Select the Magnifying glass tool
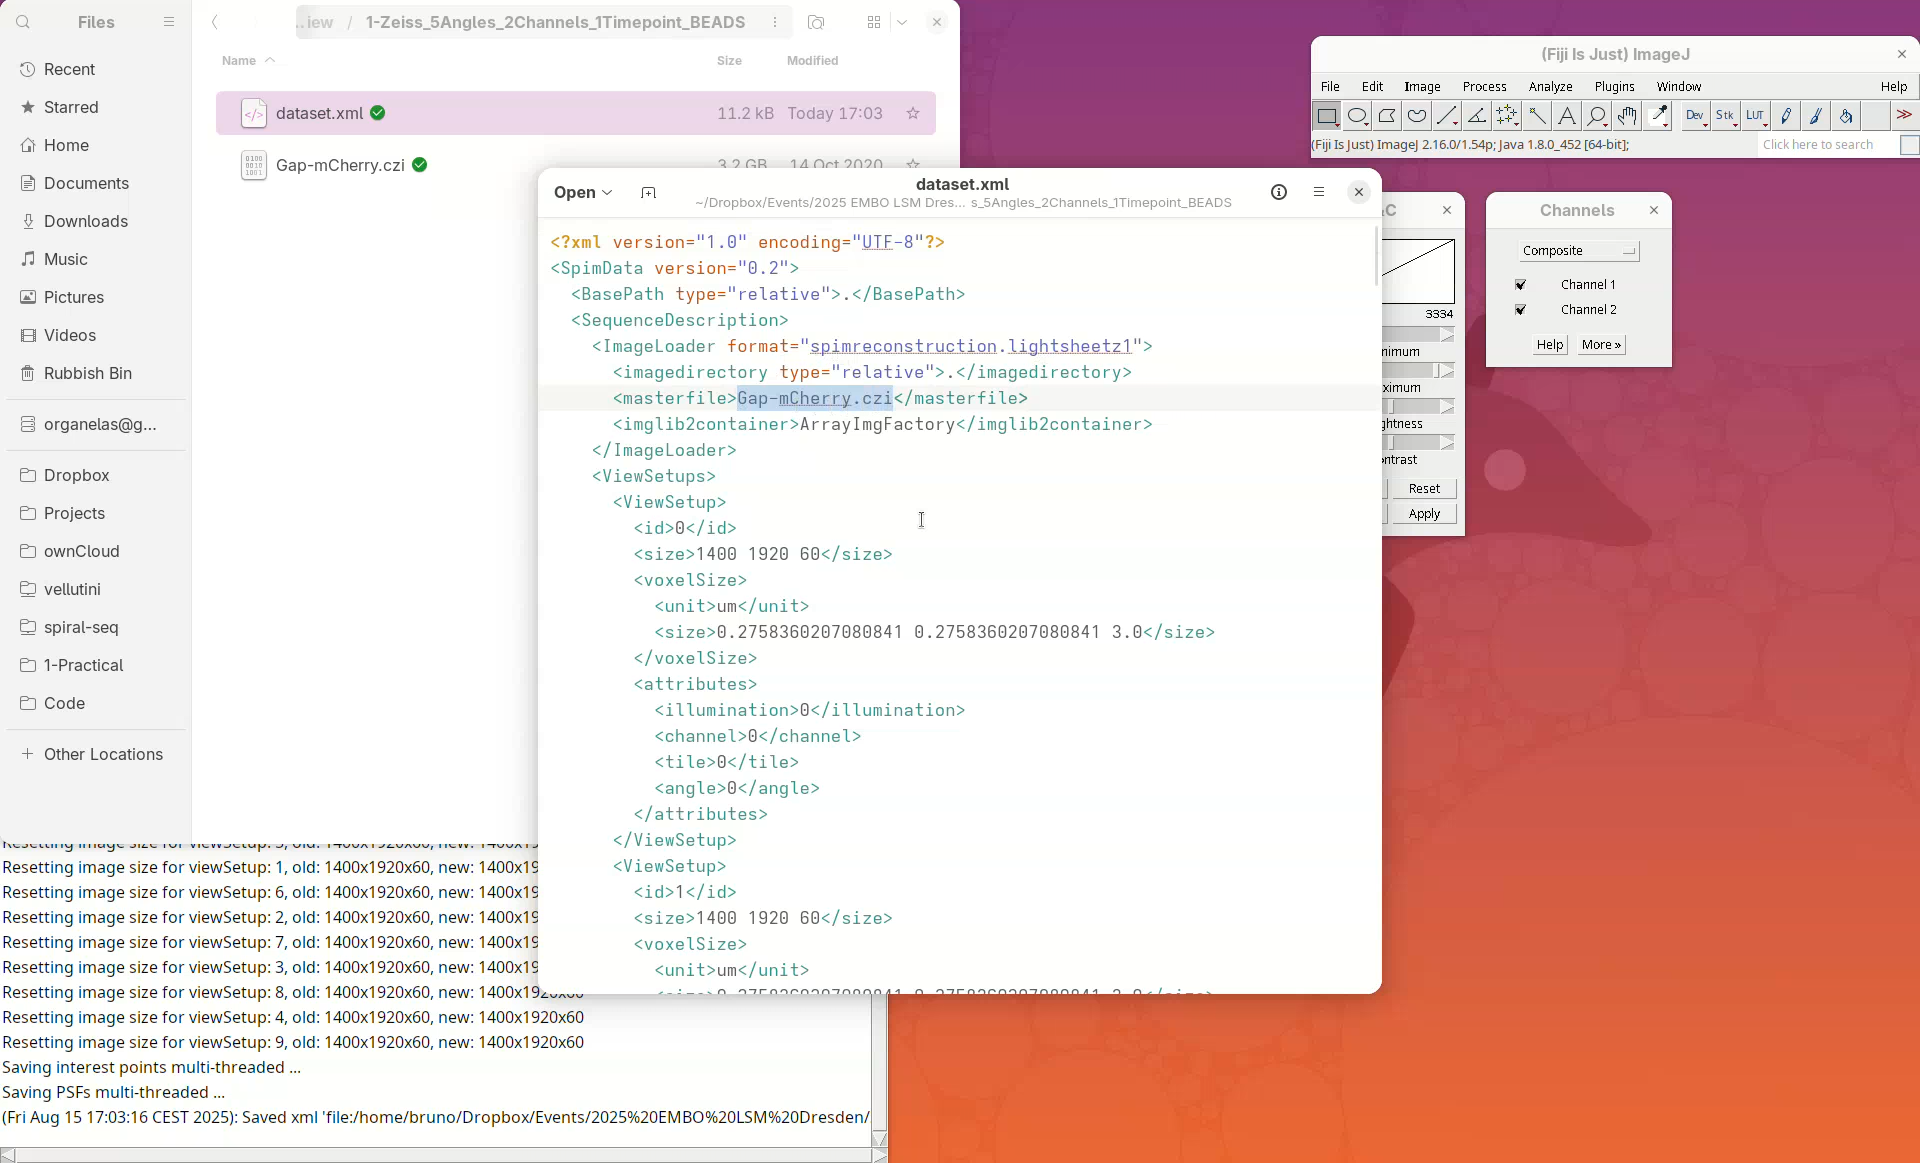This screenshot has height=1163, width=1920. pyautogui.click(x=1597, y=116)
